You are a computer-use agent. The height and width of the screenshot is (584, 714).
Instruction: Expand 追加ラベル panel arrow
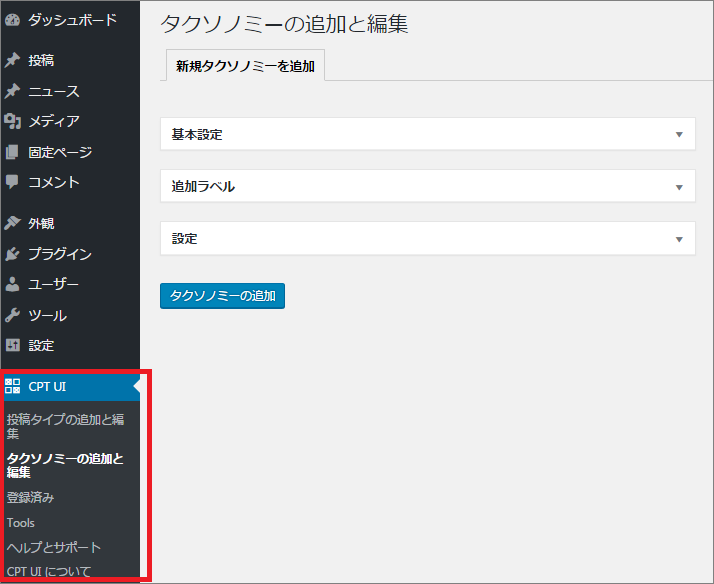(679, 187)
